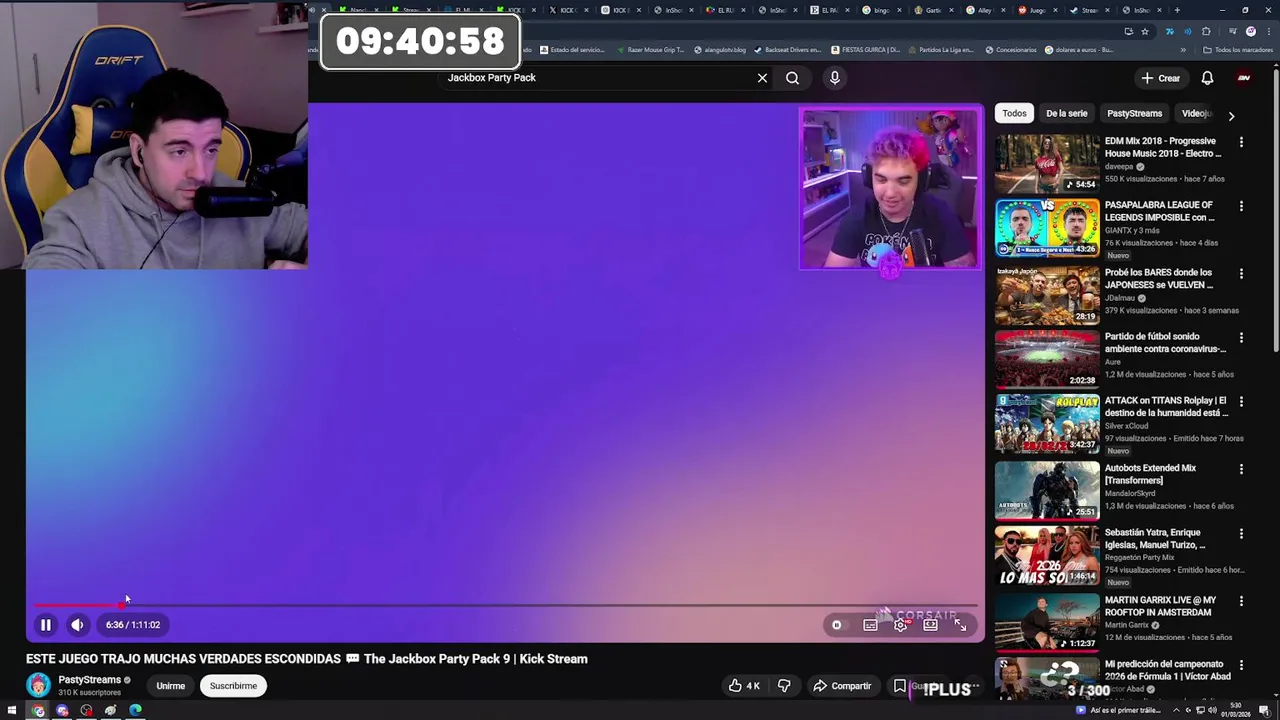Enter fullscreen mode
Viewport: 1280px width, 720px height.
(960, 625)
